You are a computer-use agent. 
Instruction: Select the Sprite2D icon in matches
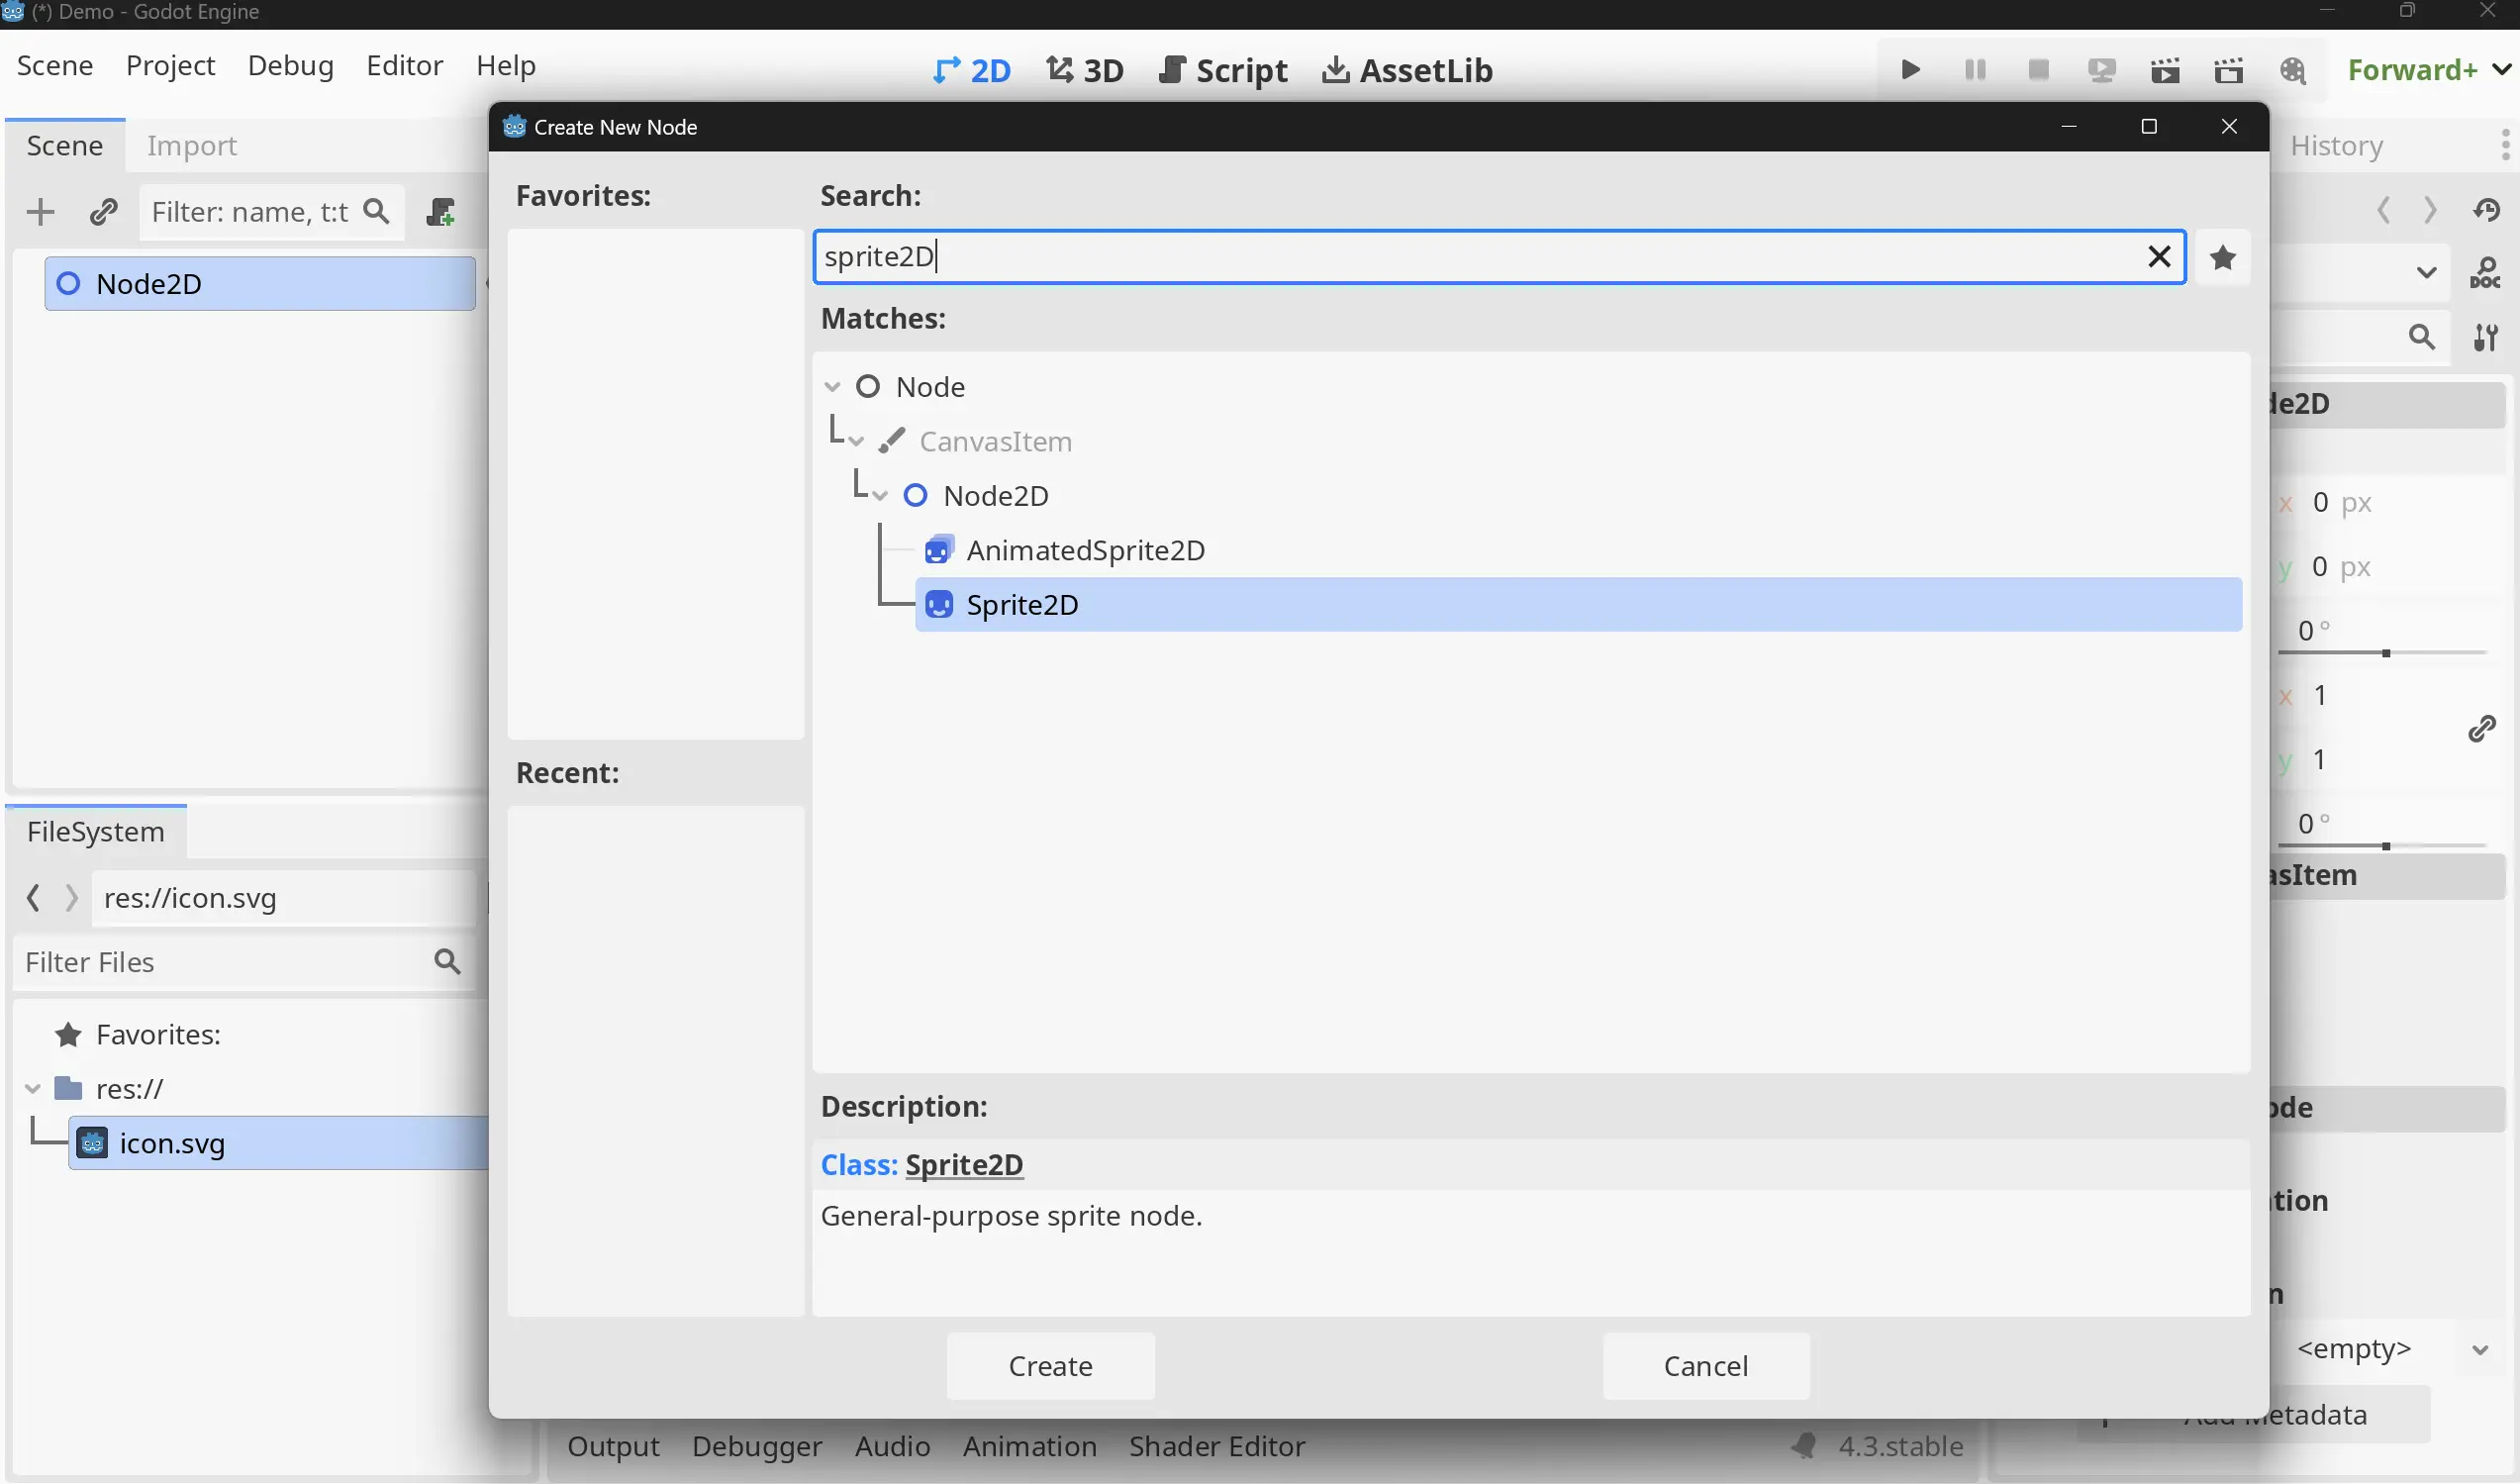(x=939, y=605)
